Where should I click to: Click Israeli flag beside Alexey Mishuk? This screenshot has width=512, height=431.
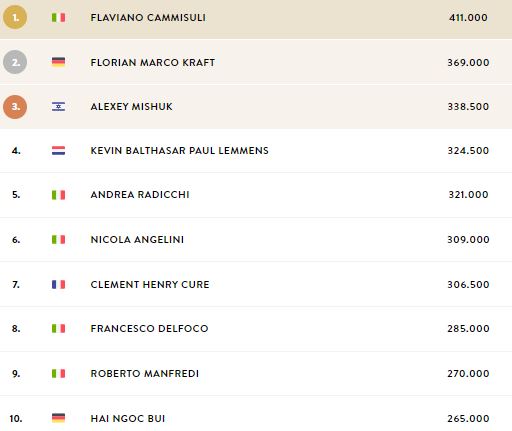58,107
